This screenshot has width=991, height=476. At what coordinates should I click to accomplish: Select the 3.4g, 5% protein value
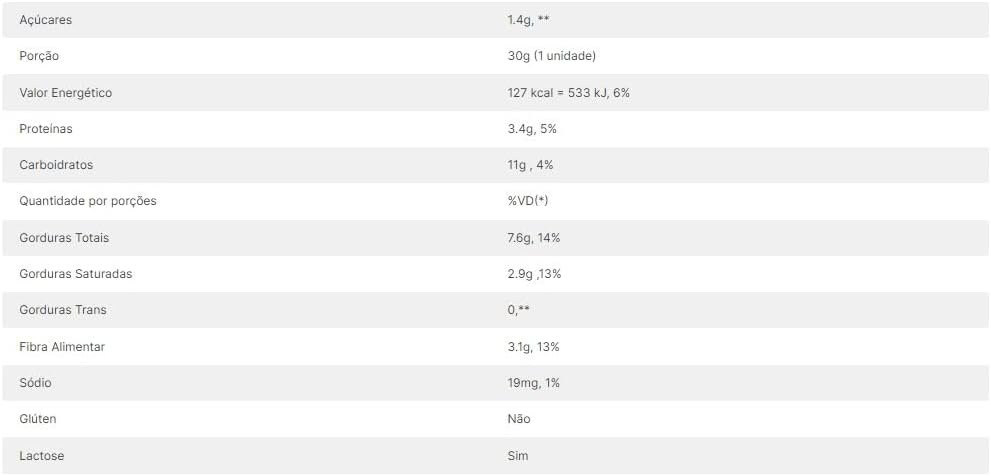[x=531, y=129]
